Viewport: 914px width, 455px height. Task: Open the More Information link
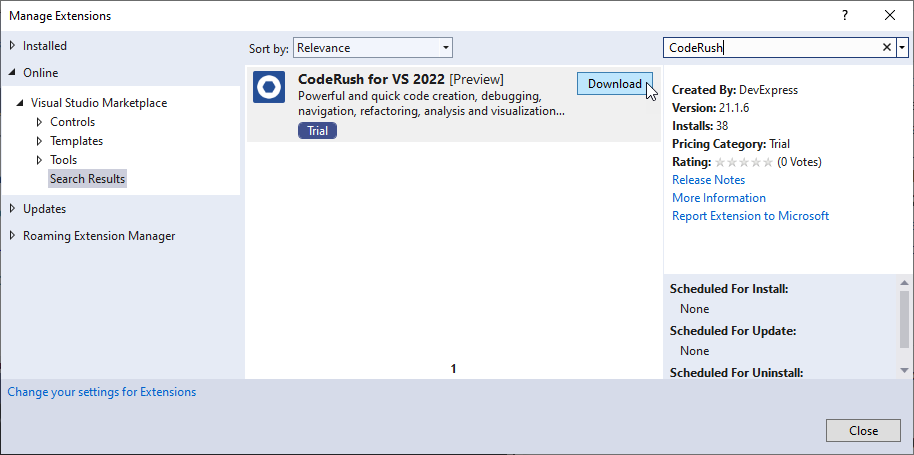point(719,198)
